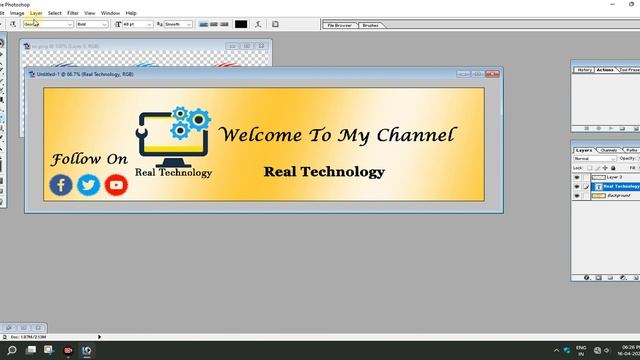Click the new adjustment layer icon

(x=623, y=278)
